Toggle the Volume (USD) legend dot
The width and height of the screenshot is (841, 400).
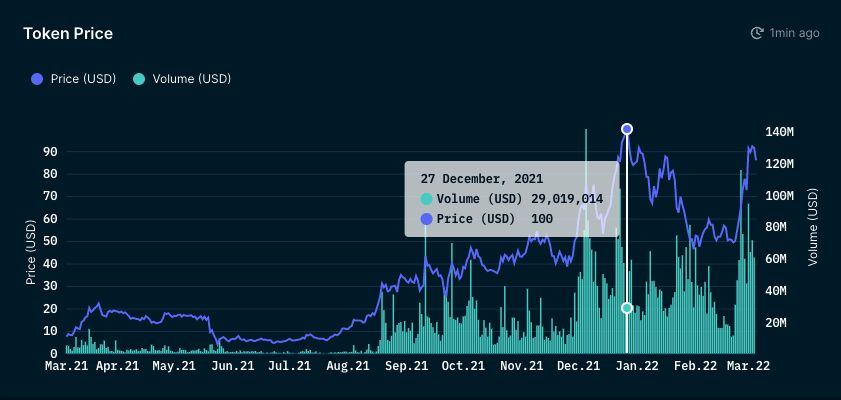[x=139, y=79]
